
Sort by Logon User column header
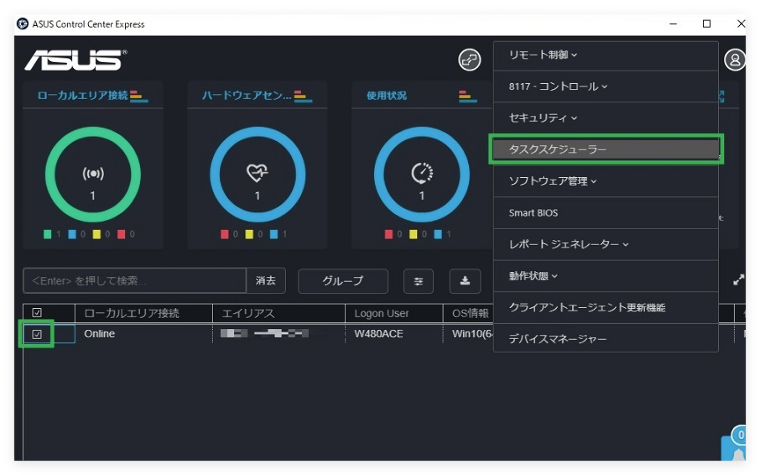[x=394, y=313]
